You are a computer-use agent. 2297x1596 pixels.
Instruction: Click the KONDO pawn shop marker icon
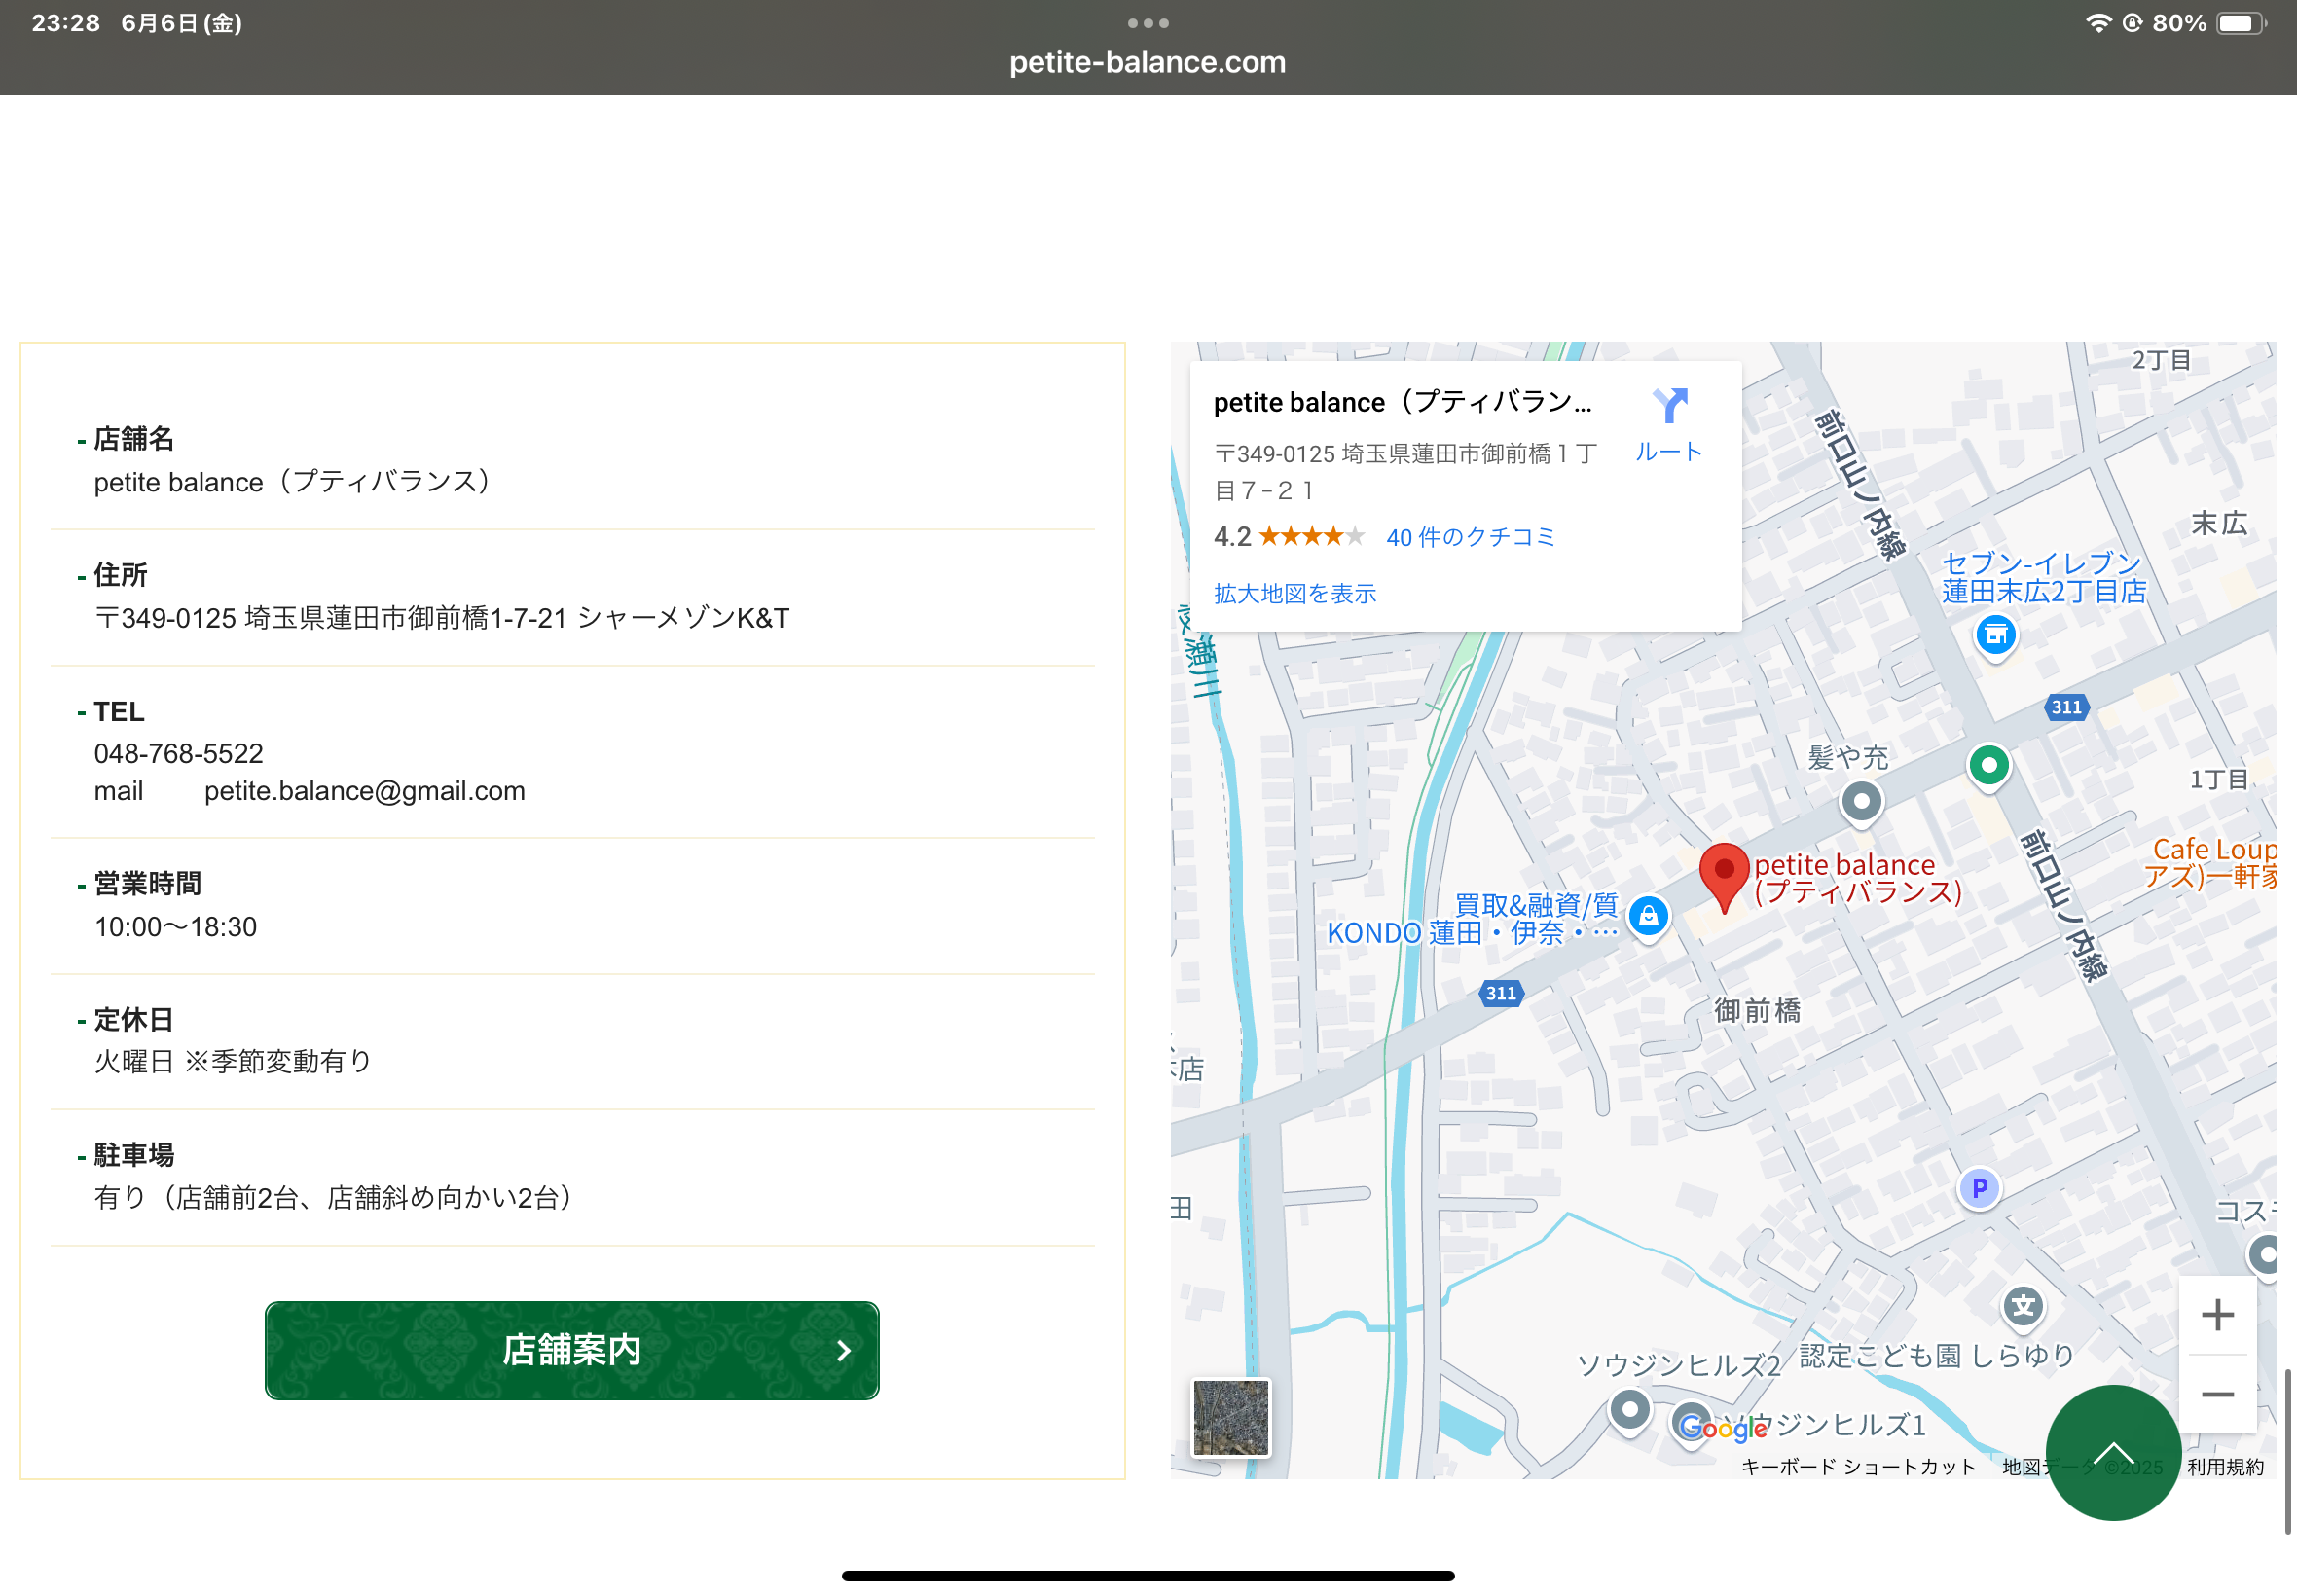(1648, 917)
